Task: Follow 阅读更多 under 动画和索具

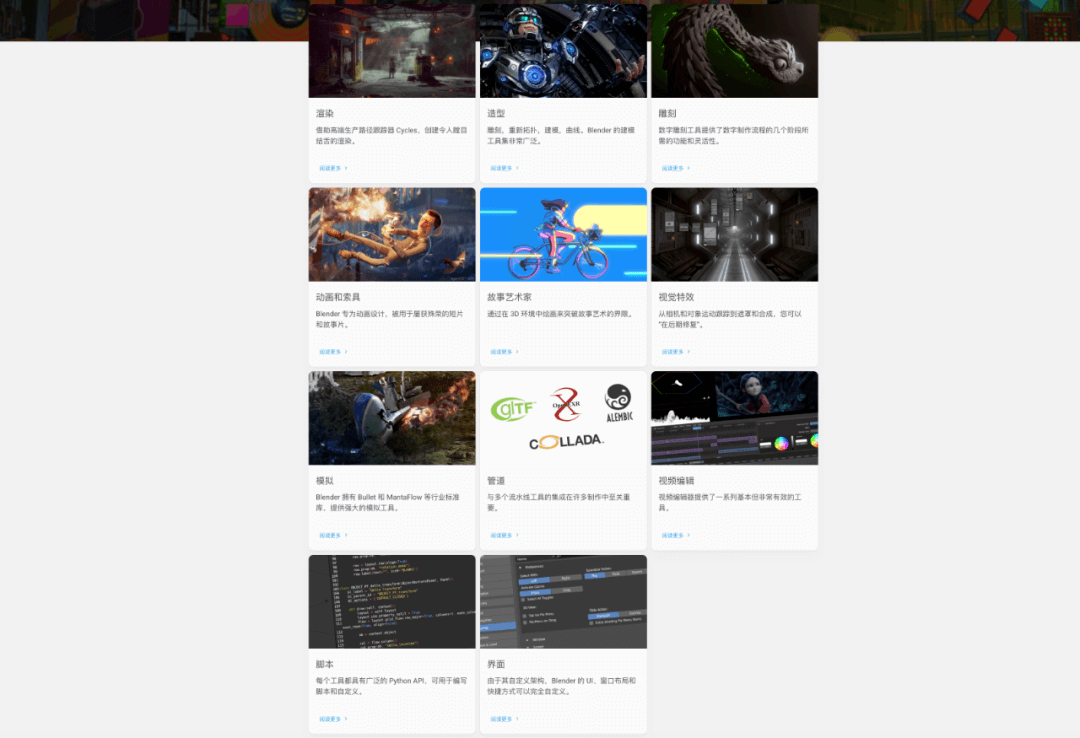Action: point(333,351)
